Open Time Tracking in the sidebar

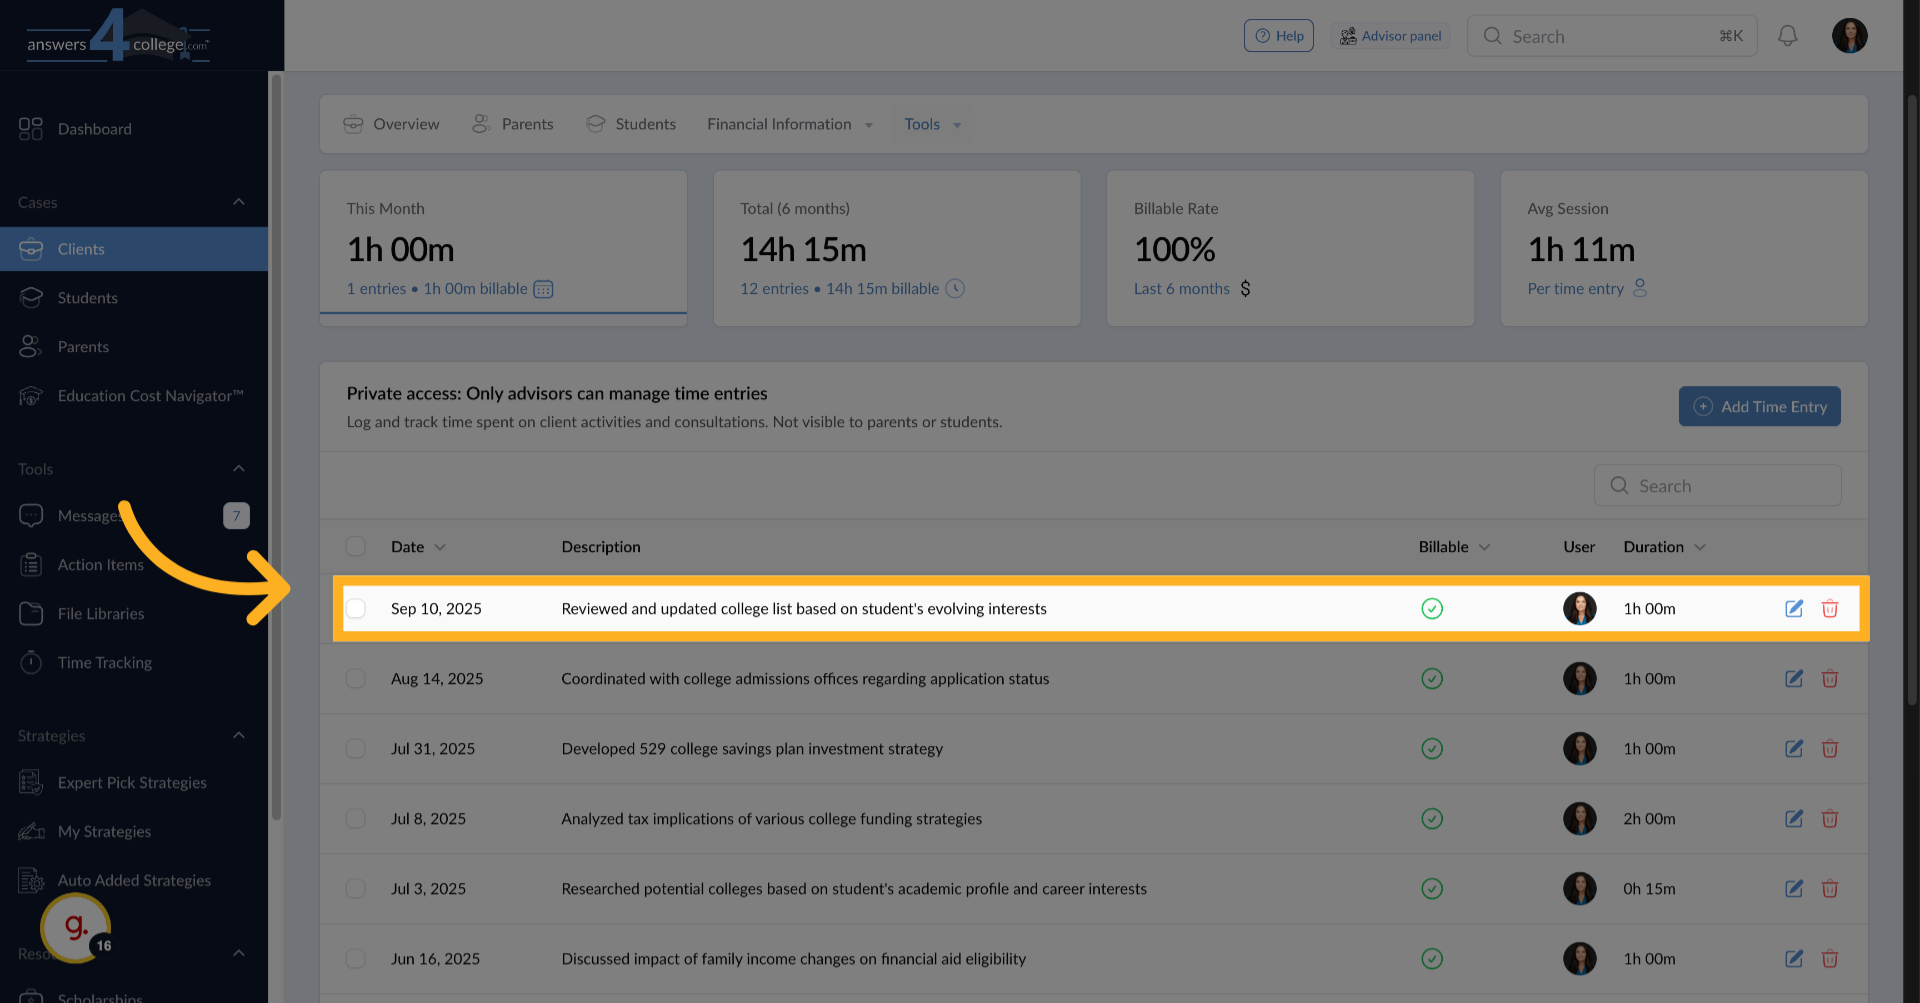[x=104, y=662]
